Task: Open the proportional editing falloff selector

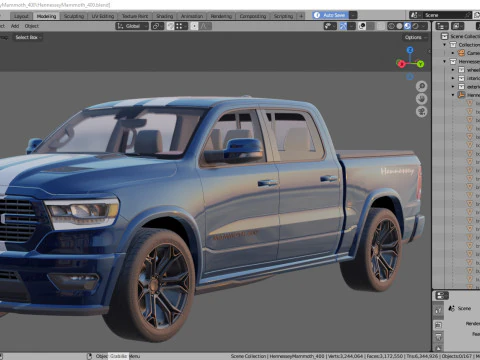Action: 205,26
